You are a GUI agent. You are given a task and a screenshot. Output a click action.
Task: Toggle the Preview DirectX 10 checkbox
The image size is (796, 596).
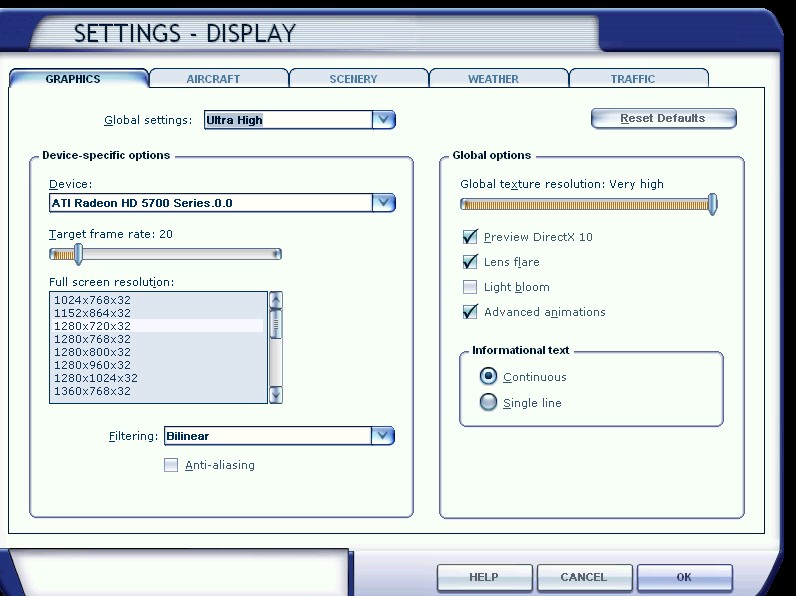470,237
